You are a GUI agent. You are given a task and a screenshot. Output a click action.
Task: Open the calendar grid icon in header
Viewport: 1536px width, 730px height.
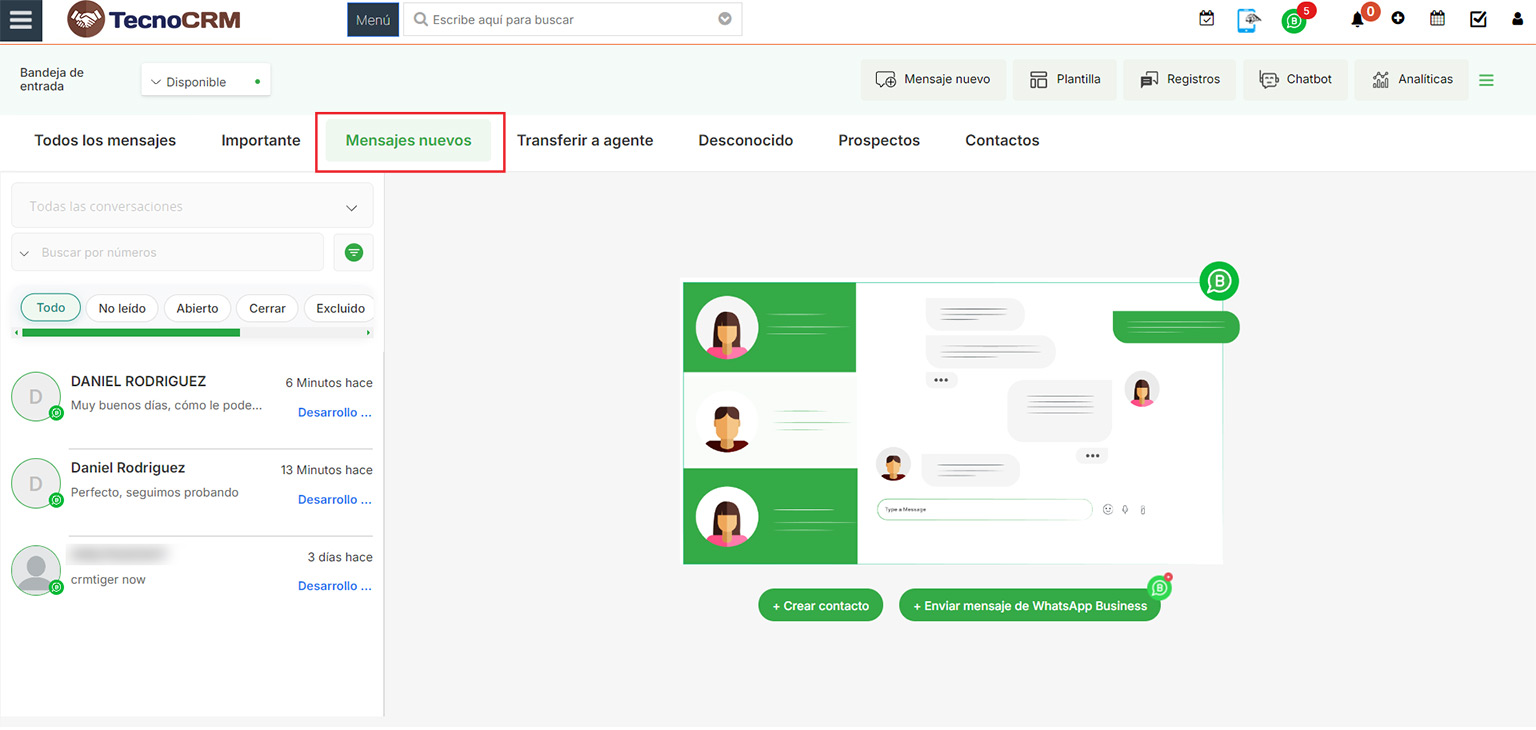pos(1437,19)
